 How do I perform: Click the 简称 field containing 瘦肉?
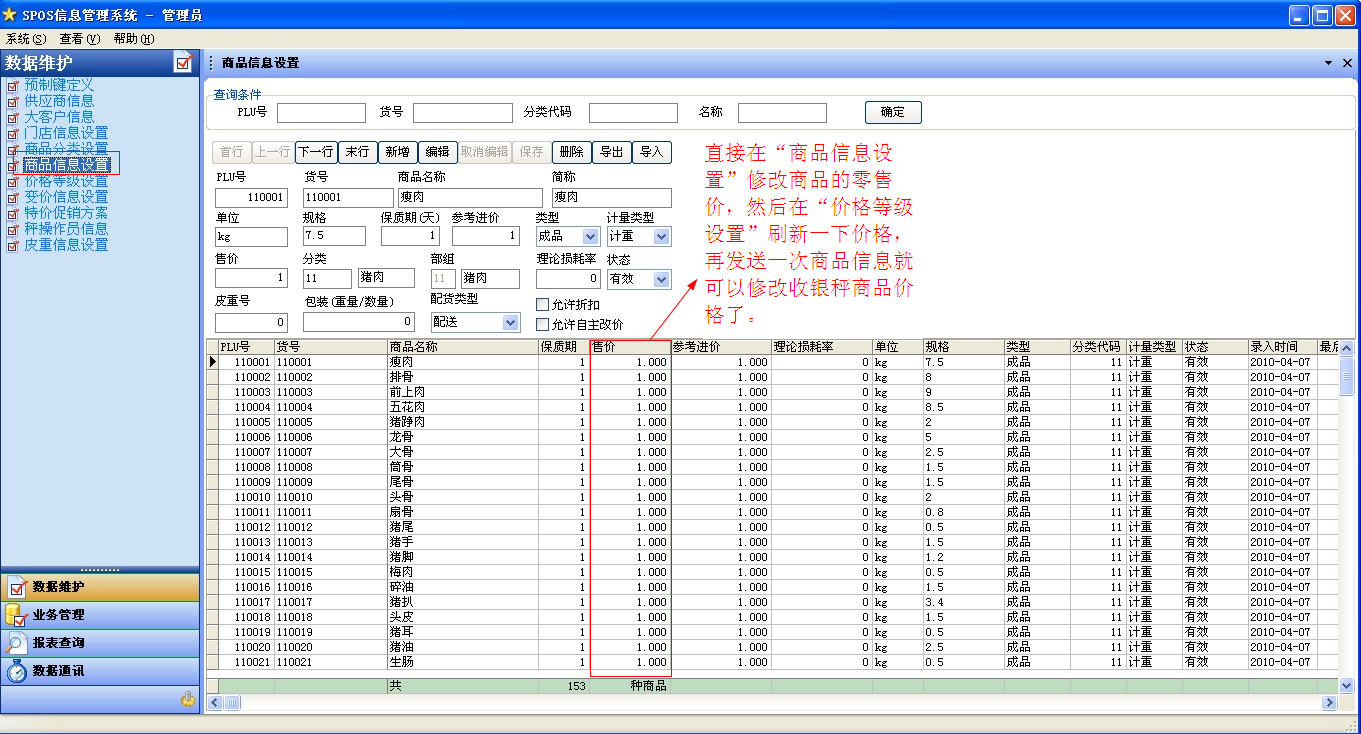(x=611, y=198)
